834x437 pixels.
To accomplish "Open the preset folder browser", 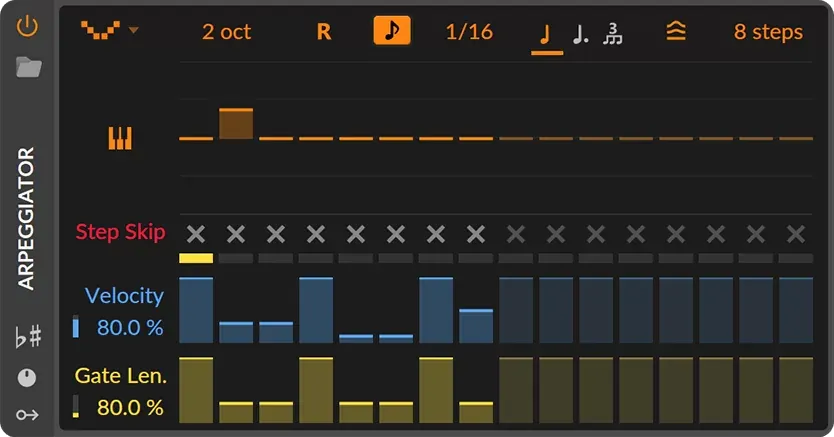I will click(29, 68).
